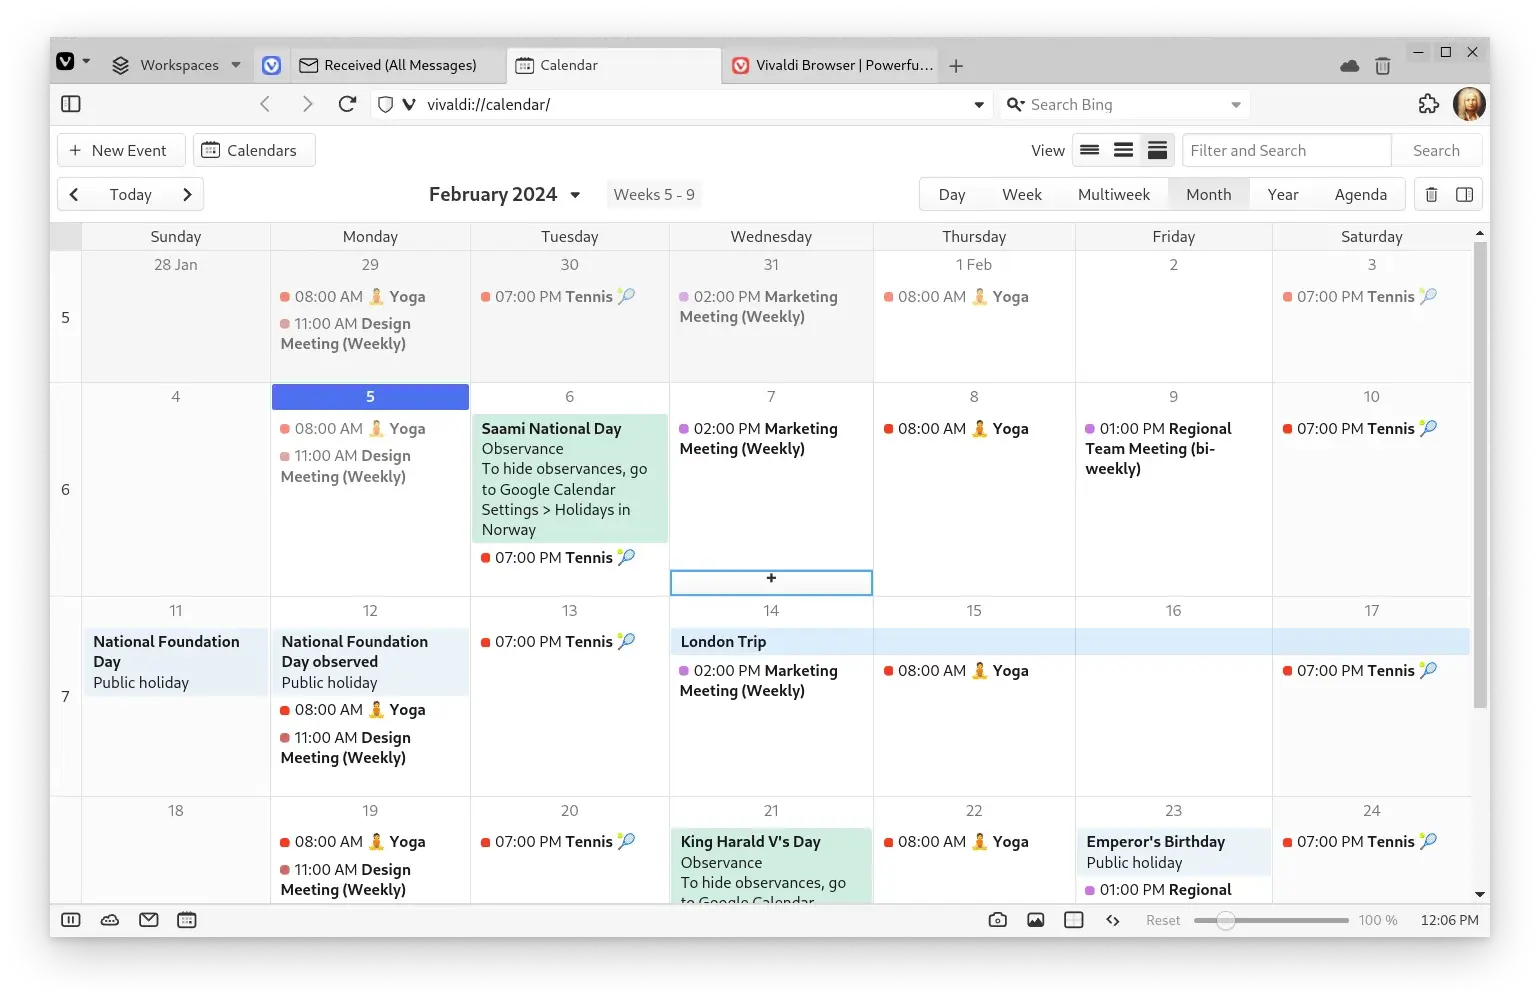Image resolution: width=1540 pixels, height=1000 pixels.
Task: Click the reload page icon
Action: pos(347,104)
